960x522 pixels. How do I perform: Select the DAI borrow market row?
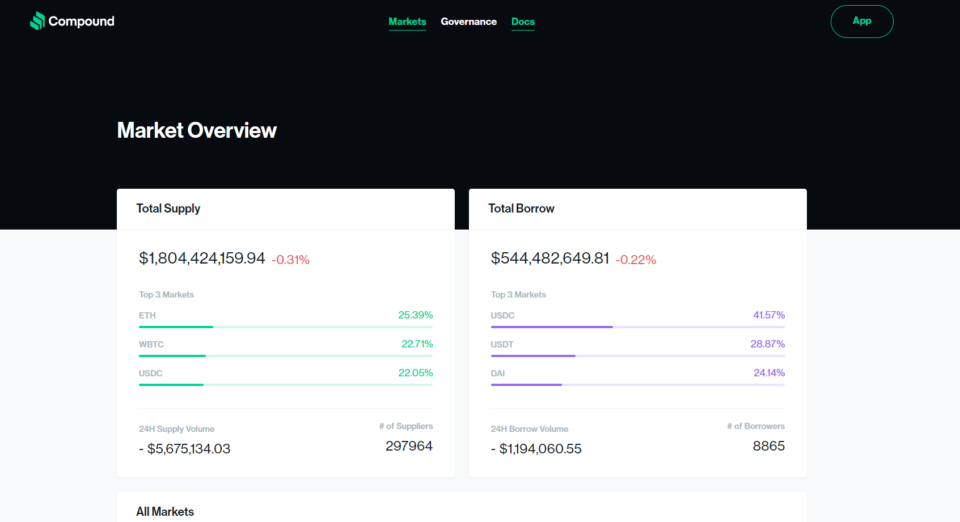[x=637, y=376]
